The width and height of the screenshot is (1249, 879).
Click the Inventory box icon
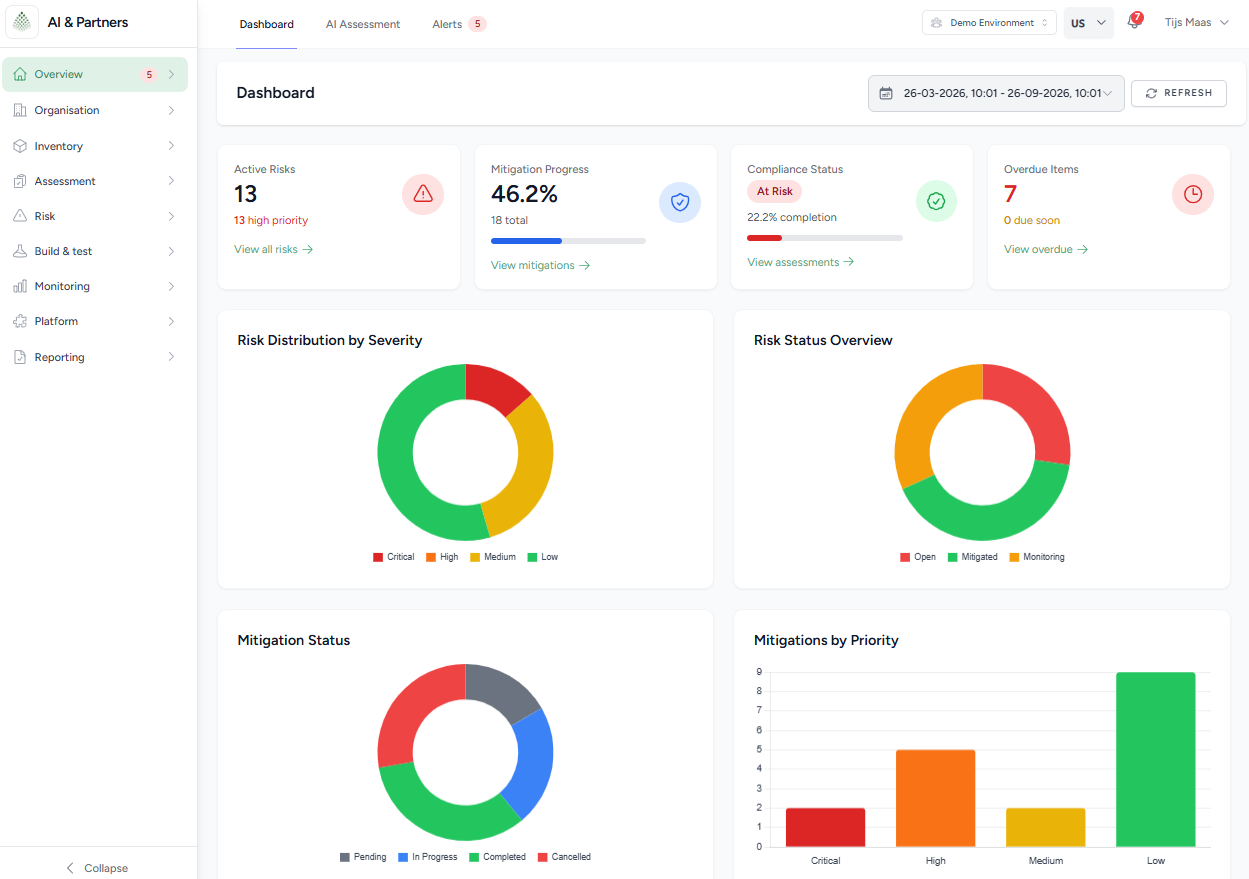(x=20, y=146)
